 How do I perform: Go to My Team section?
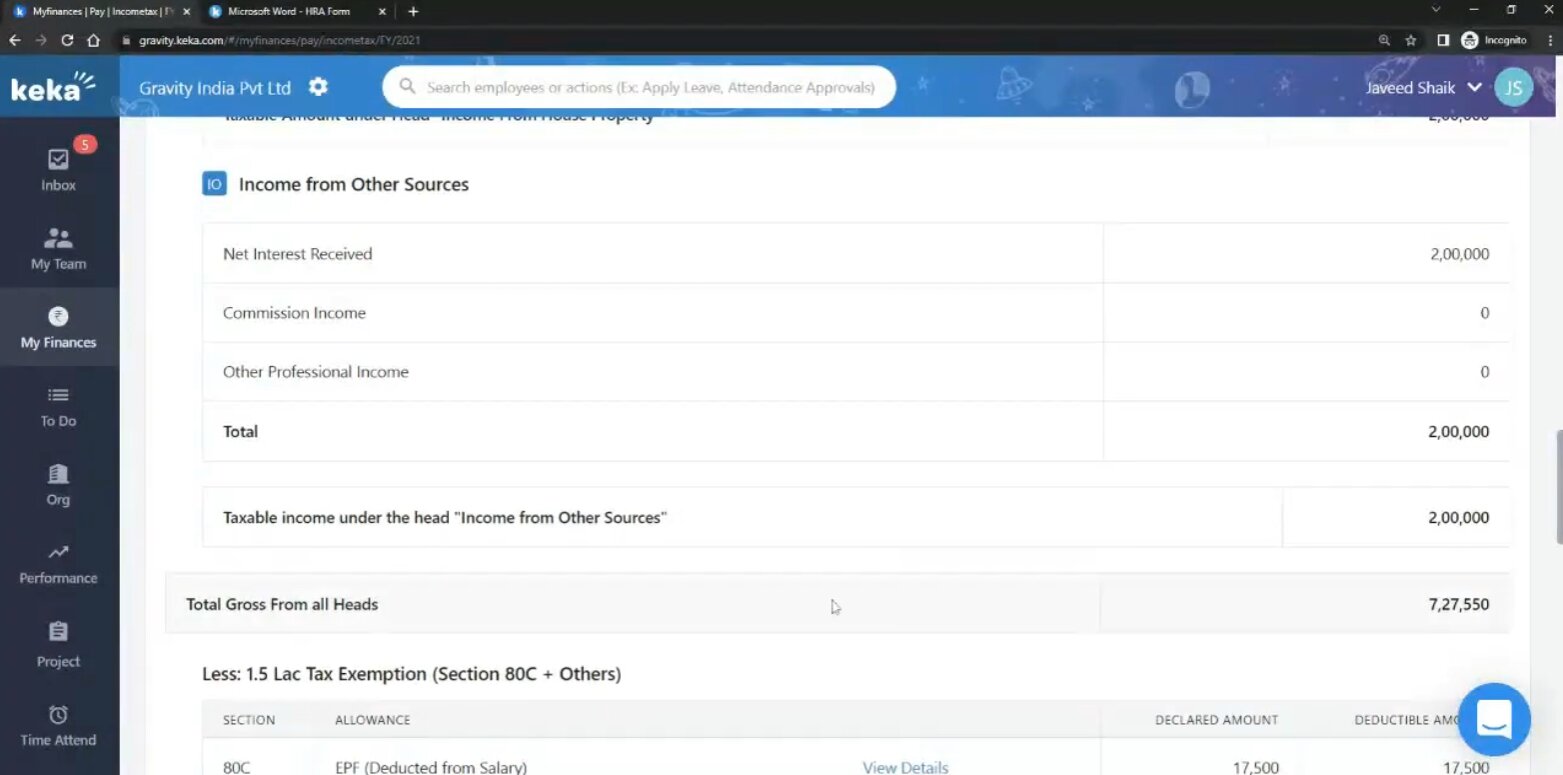pos(58,249)
